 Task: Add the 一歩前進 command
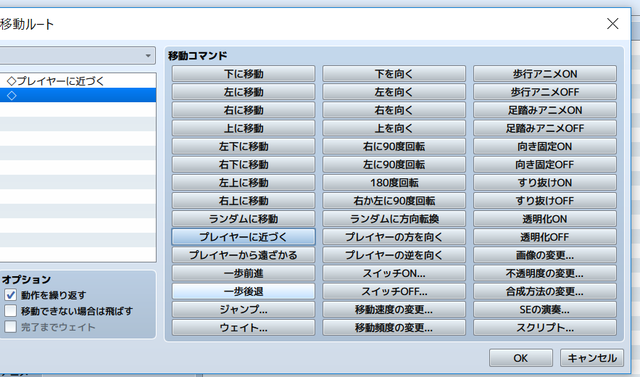click(x=243, y=273)
